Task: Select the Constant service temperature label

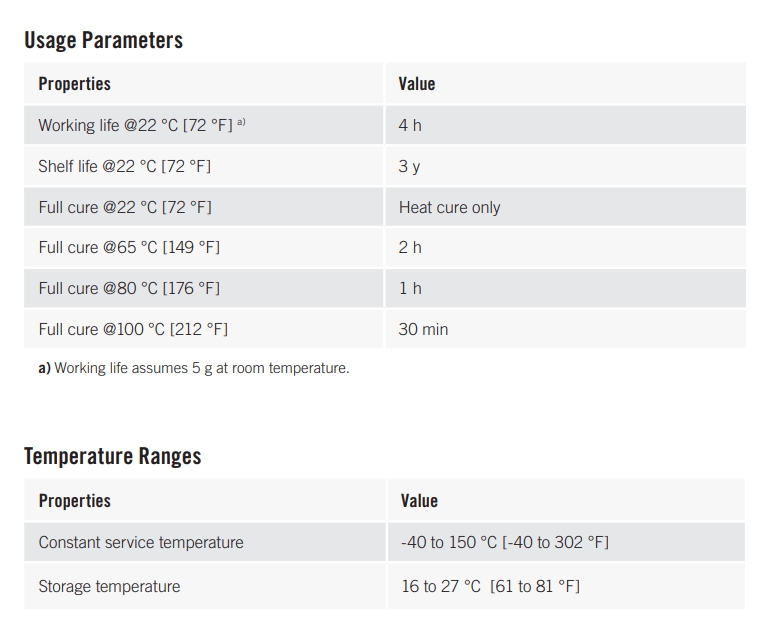Action: pos(141,542)
